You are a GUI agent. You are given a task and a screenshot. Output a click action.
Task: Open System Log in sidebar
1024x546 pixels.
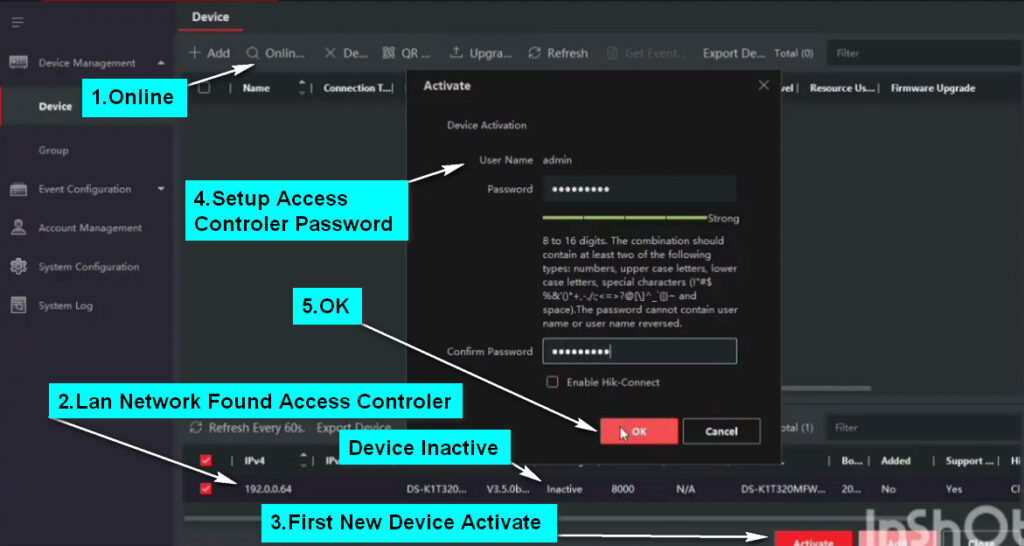(65, 305)
